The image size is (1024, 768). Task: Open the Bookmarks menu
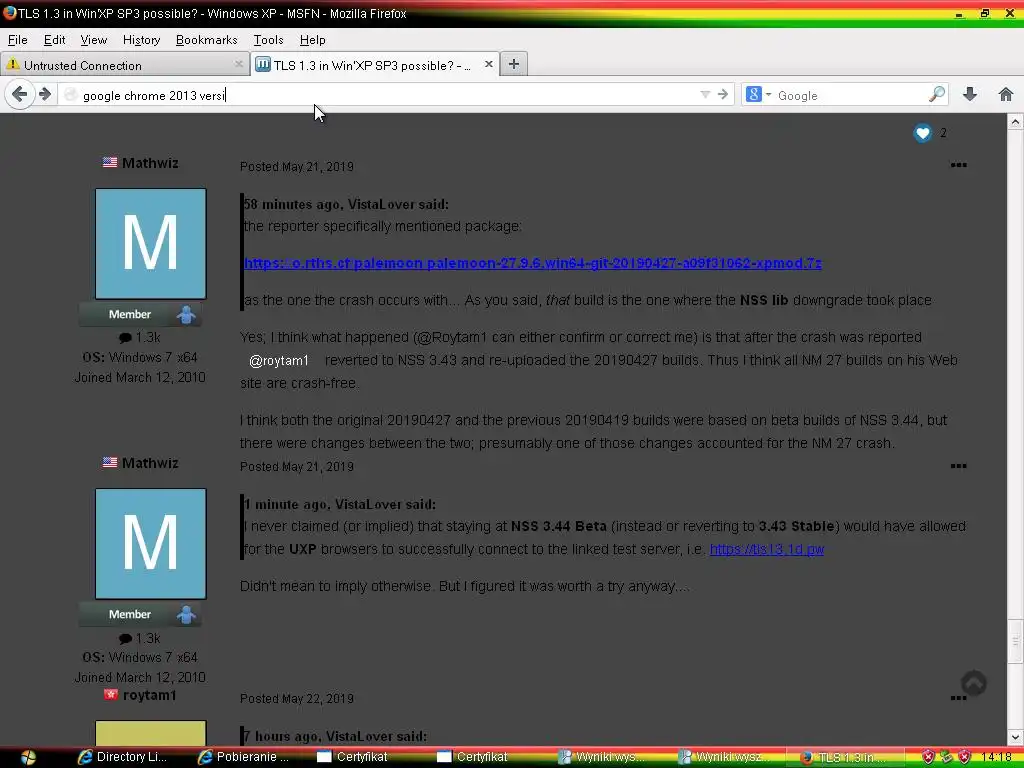(x=206, y=40)
